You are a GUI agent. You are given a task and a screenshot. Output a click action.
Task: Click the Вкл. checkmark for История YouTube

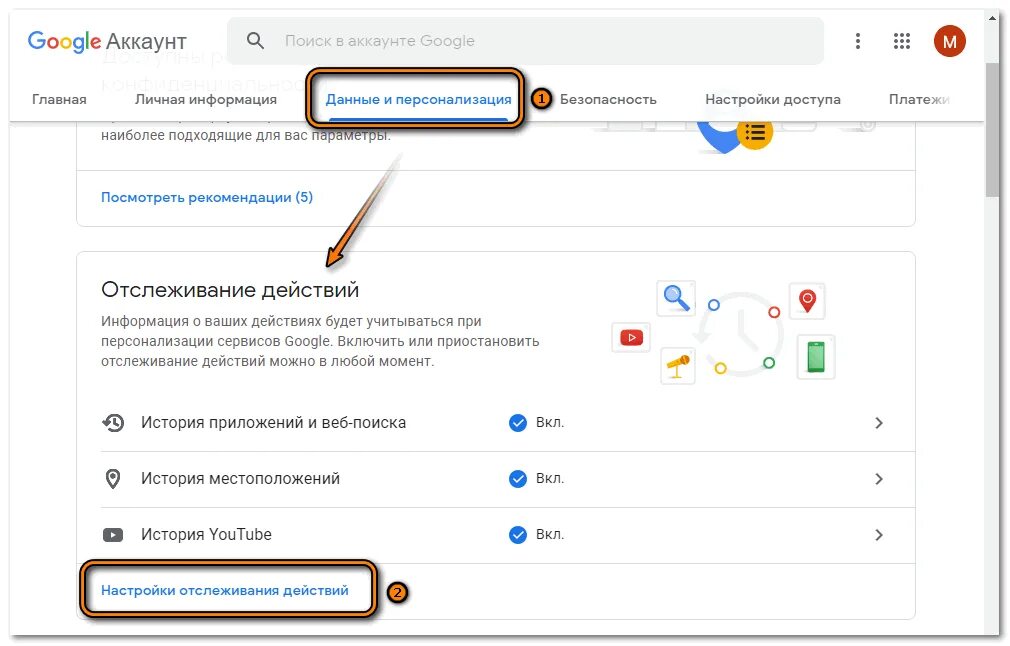click(518, 535)
